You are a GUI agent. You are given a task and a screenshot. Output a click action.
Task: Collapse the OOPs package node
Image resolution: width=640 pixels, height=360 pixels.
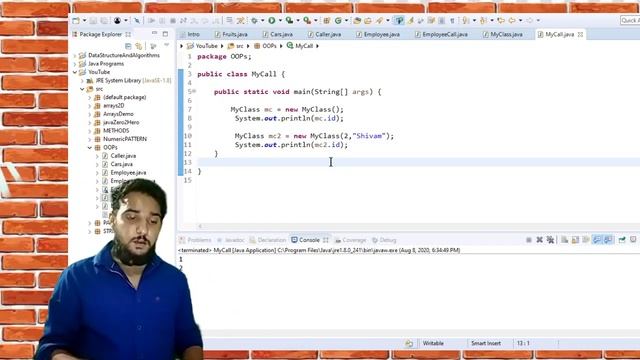pyautogui.click(x=90, y=147)
